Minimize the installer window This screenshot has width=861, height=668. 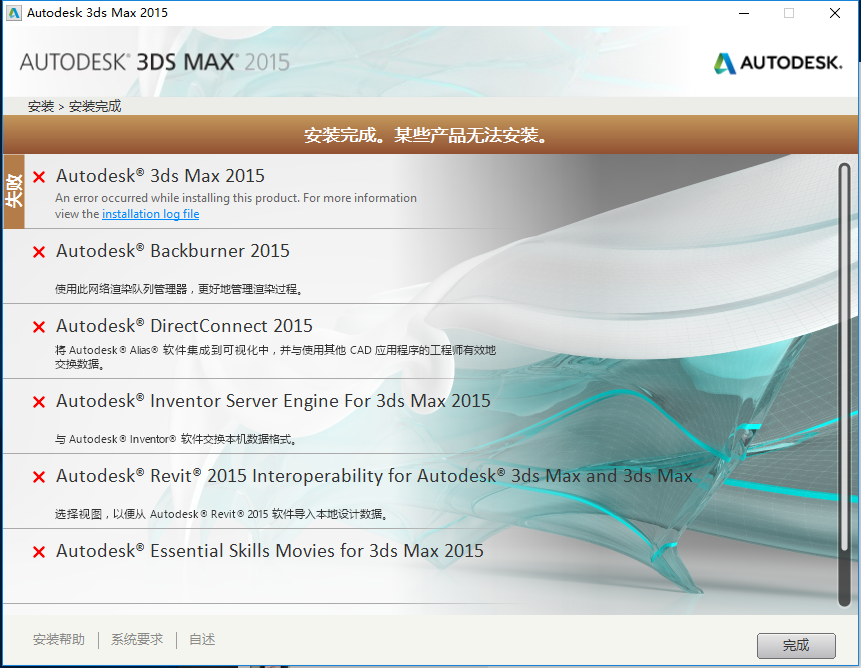tap(744, 13)
